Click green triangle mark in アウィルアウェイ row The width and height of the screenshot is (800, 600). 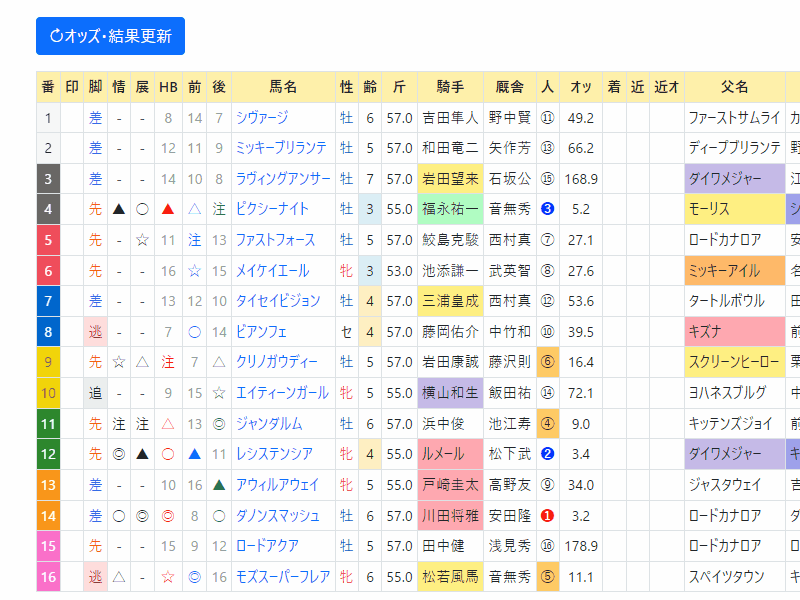(219, 485)
